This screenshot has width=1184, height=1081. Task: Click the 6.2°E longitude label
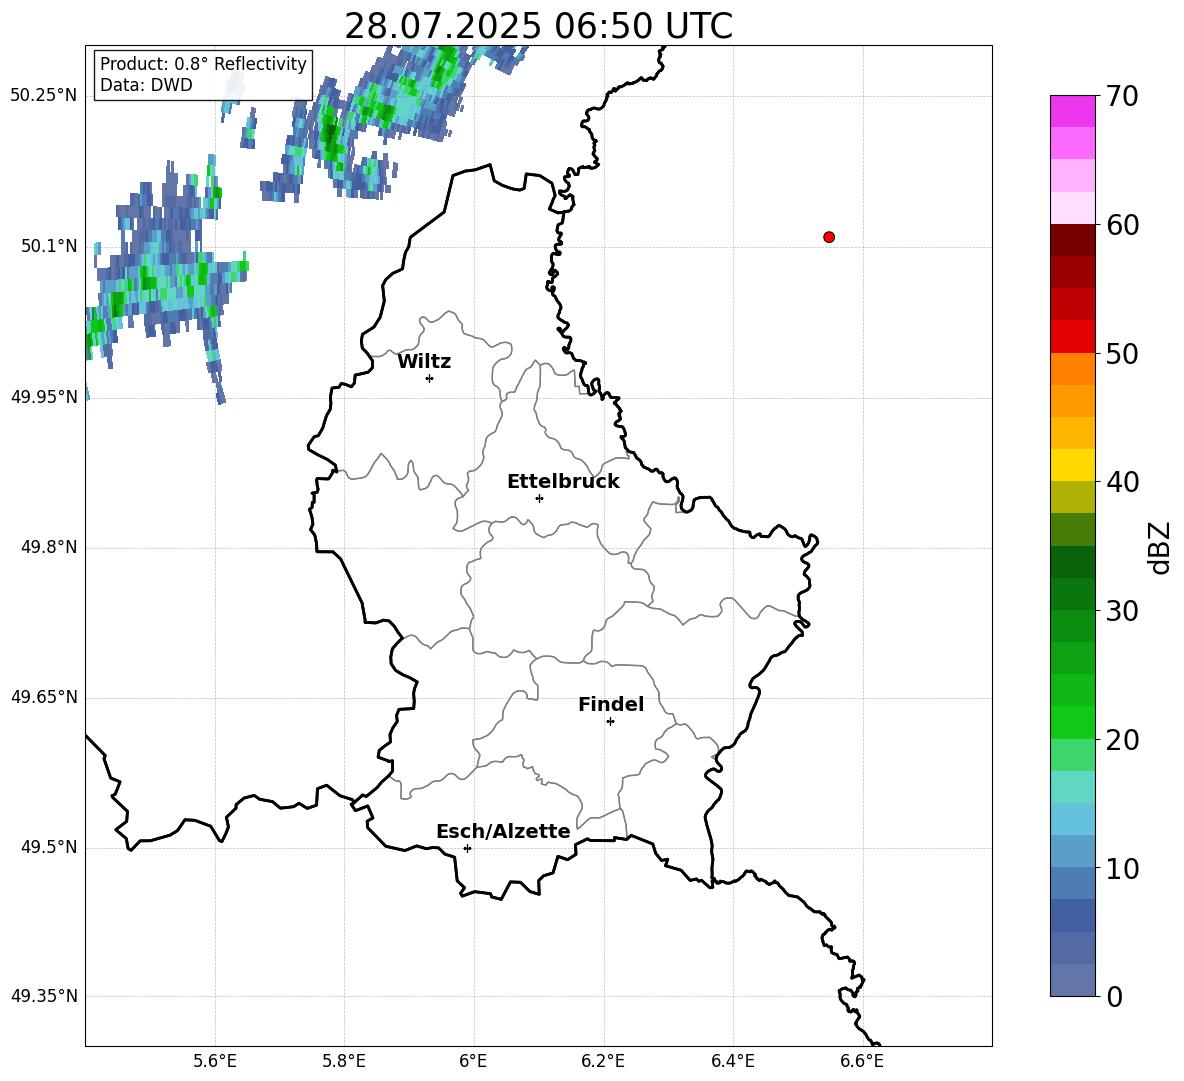(603, 1061)
